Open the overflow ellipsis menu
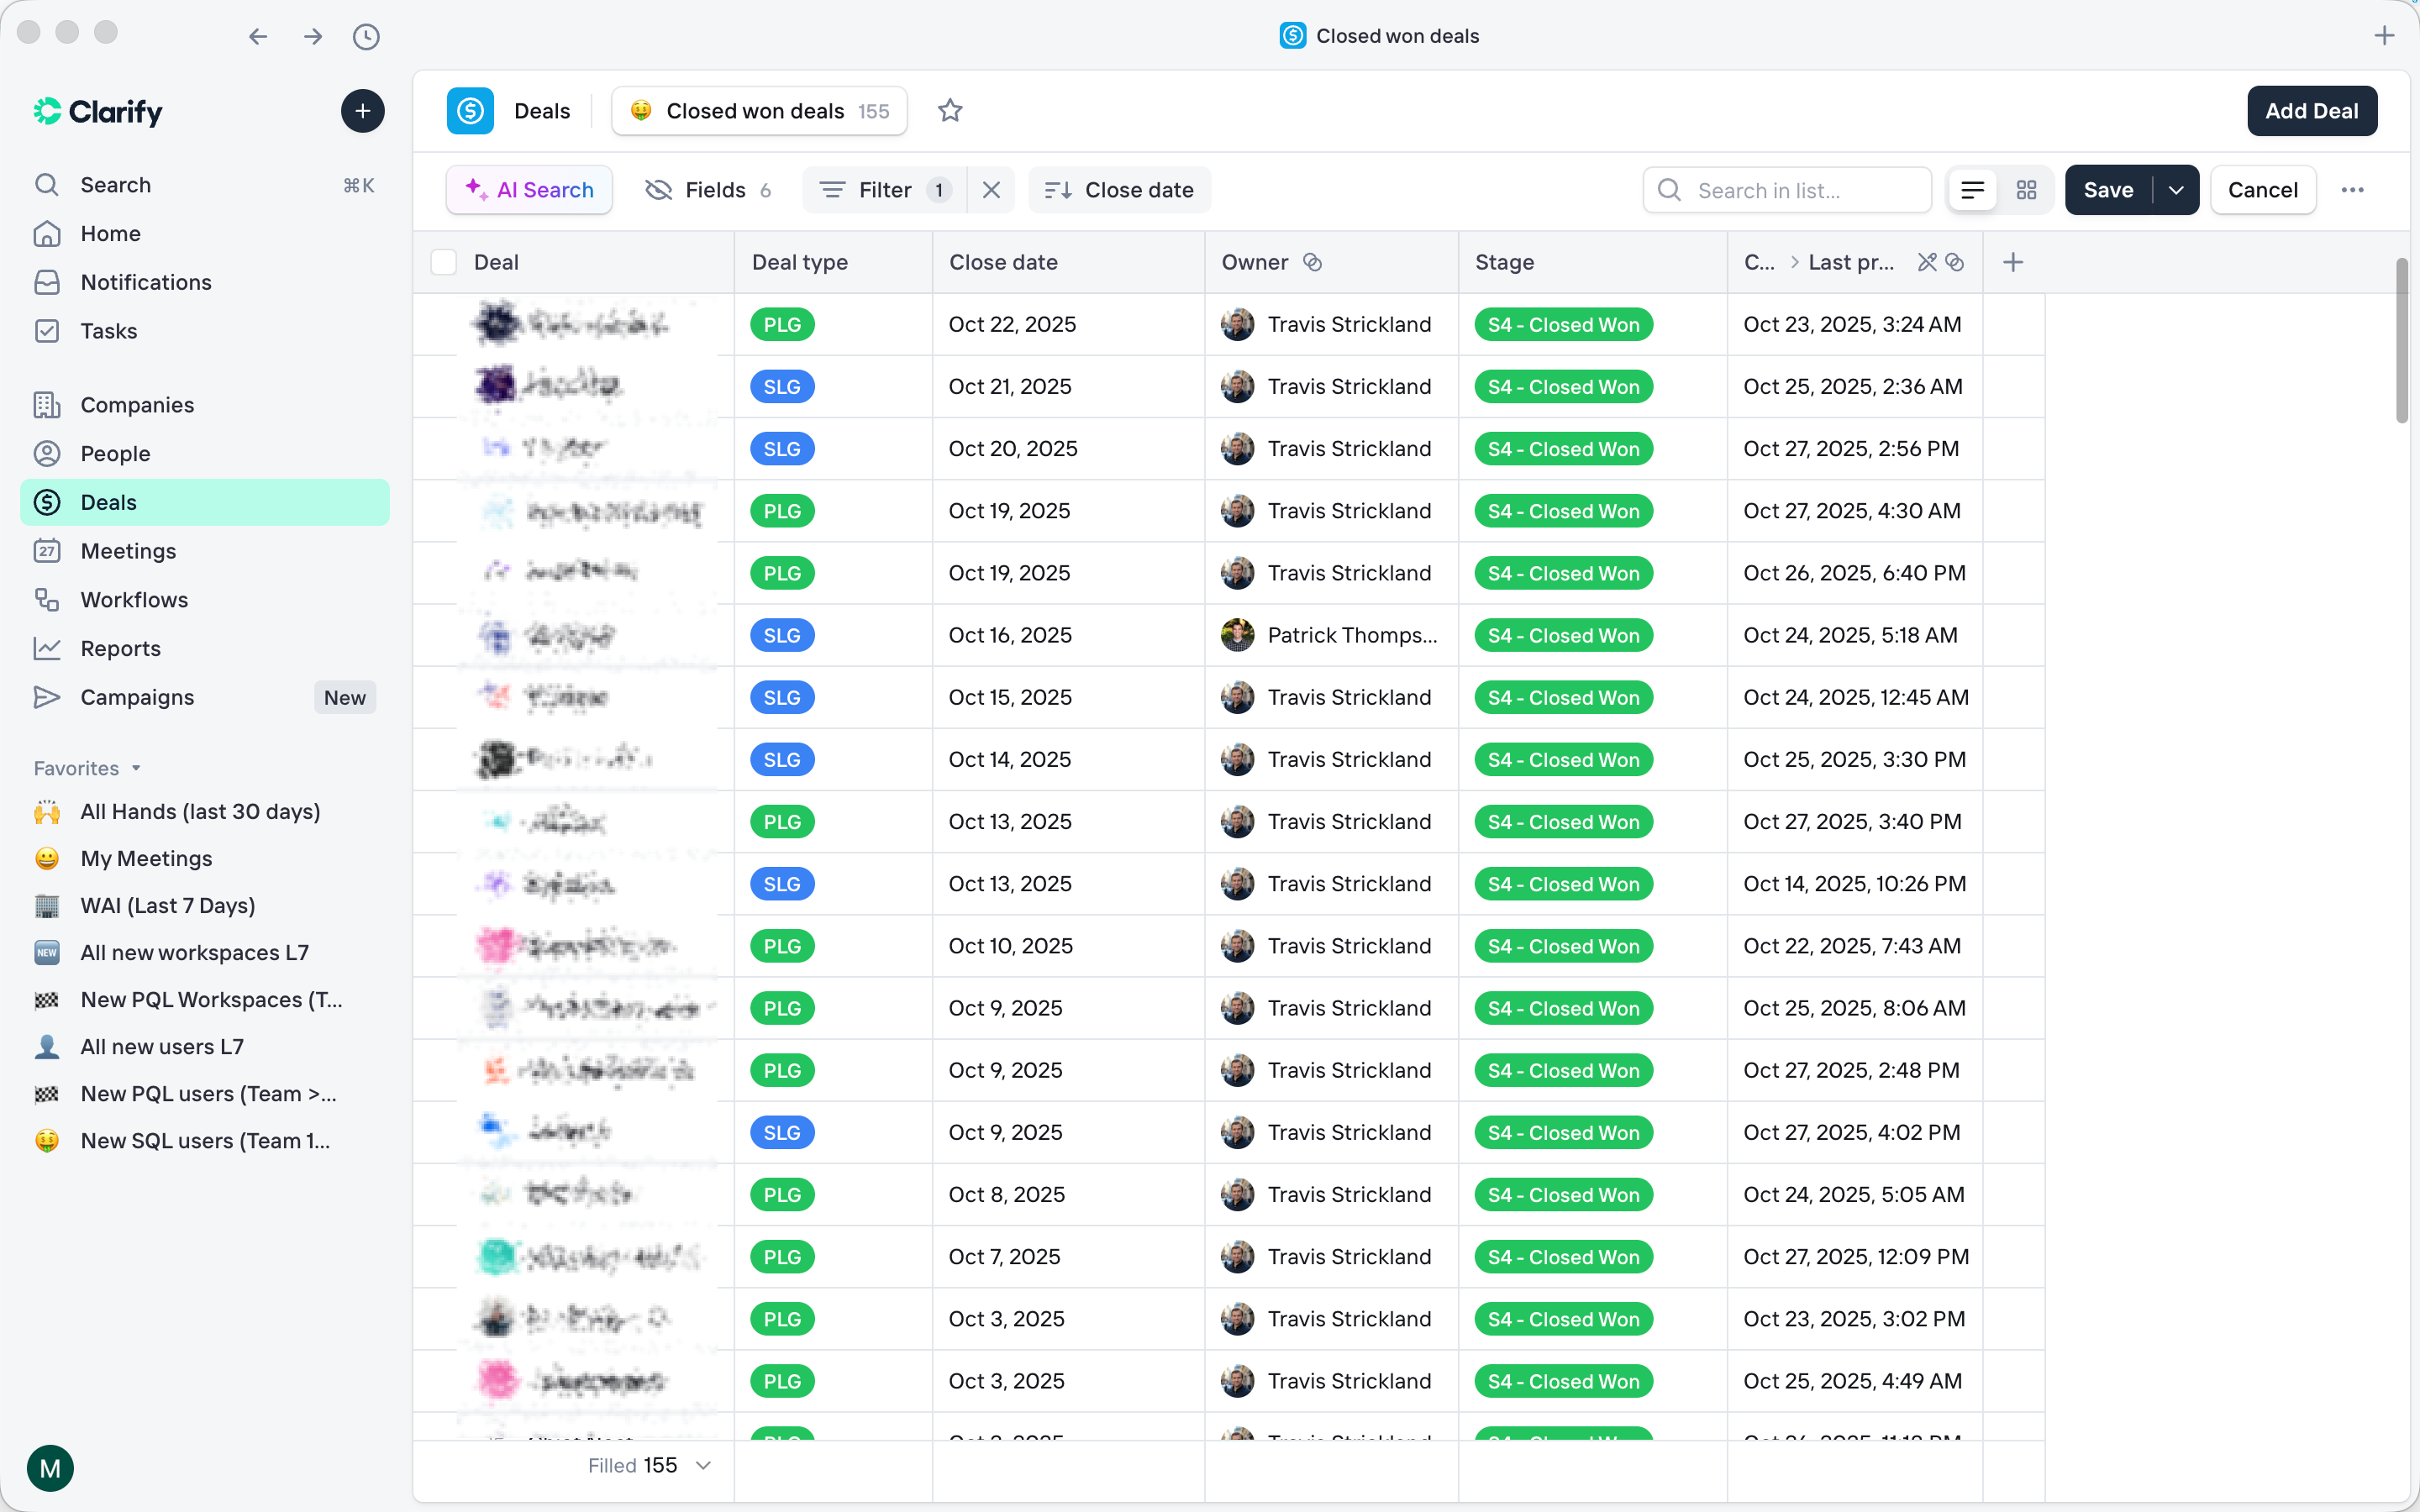This screenshot has width=2420, height=1512. [x=2354, y=189]
